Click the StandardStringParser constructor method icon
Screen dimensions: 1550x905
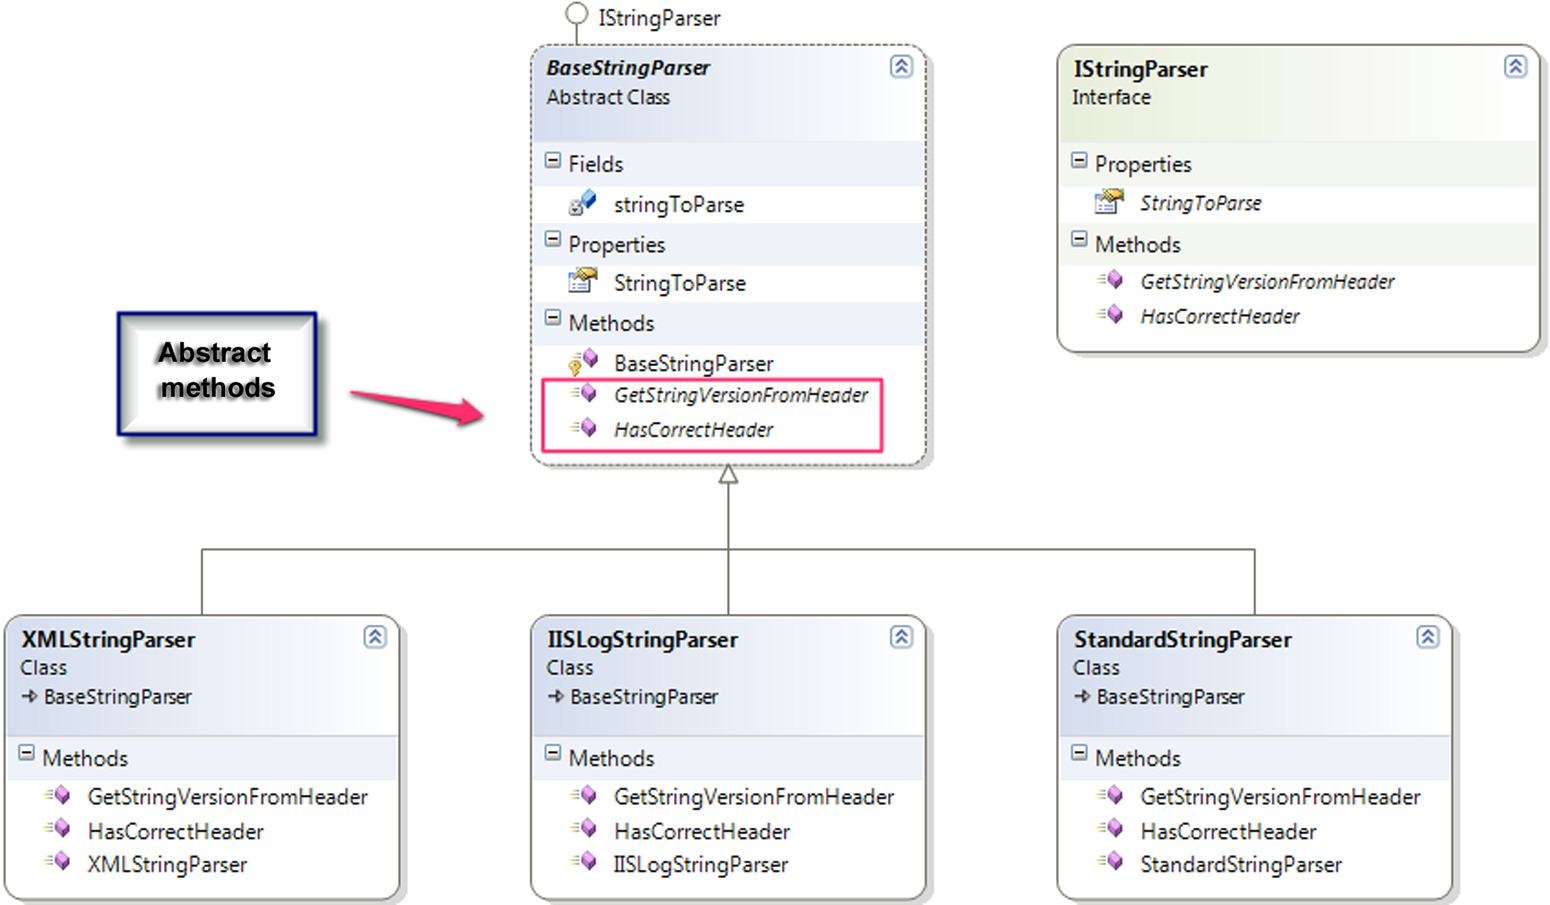pyautogui.click(x=1110, y=862)
